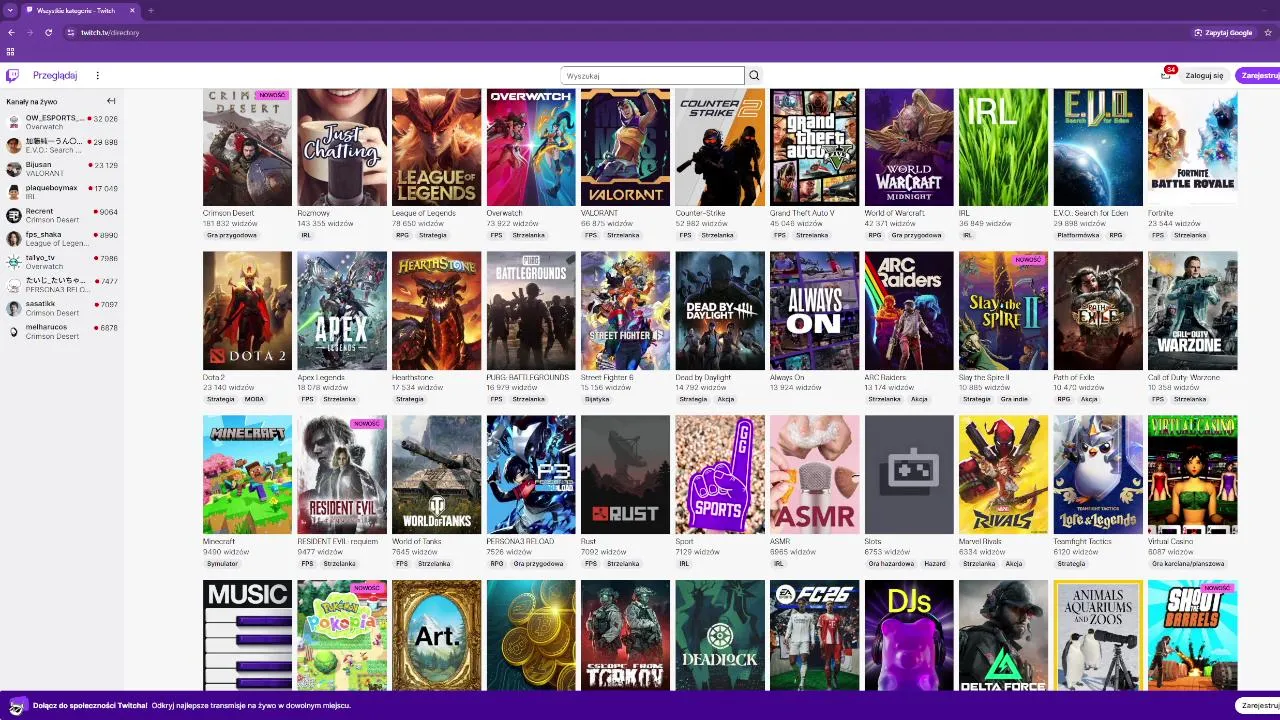Open the Minecraft category cover

(247, 475)
